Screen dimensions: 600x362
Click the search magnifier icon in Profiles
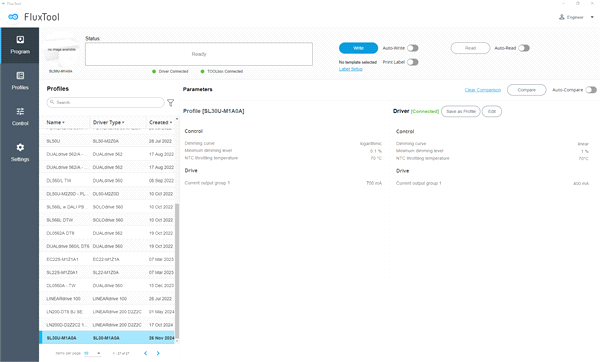(x=52, y=102)
